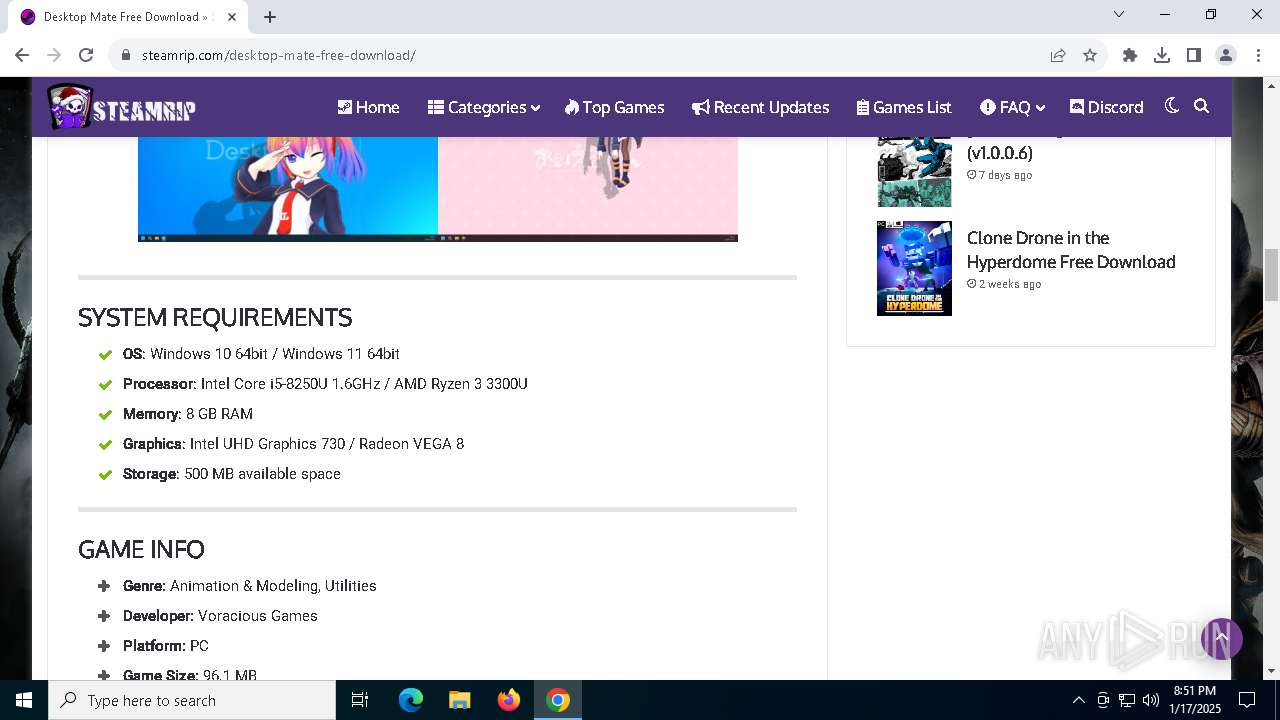Image resolution: width=1280 pixels, height=720 pixels.
Task: Open the Top Games page
Action: (x=614, y=107)
